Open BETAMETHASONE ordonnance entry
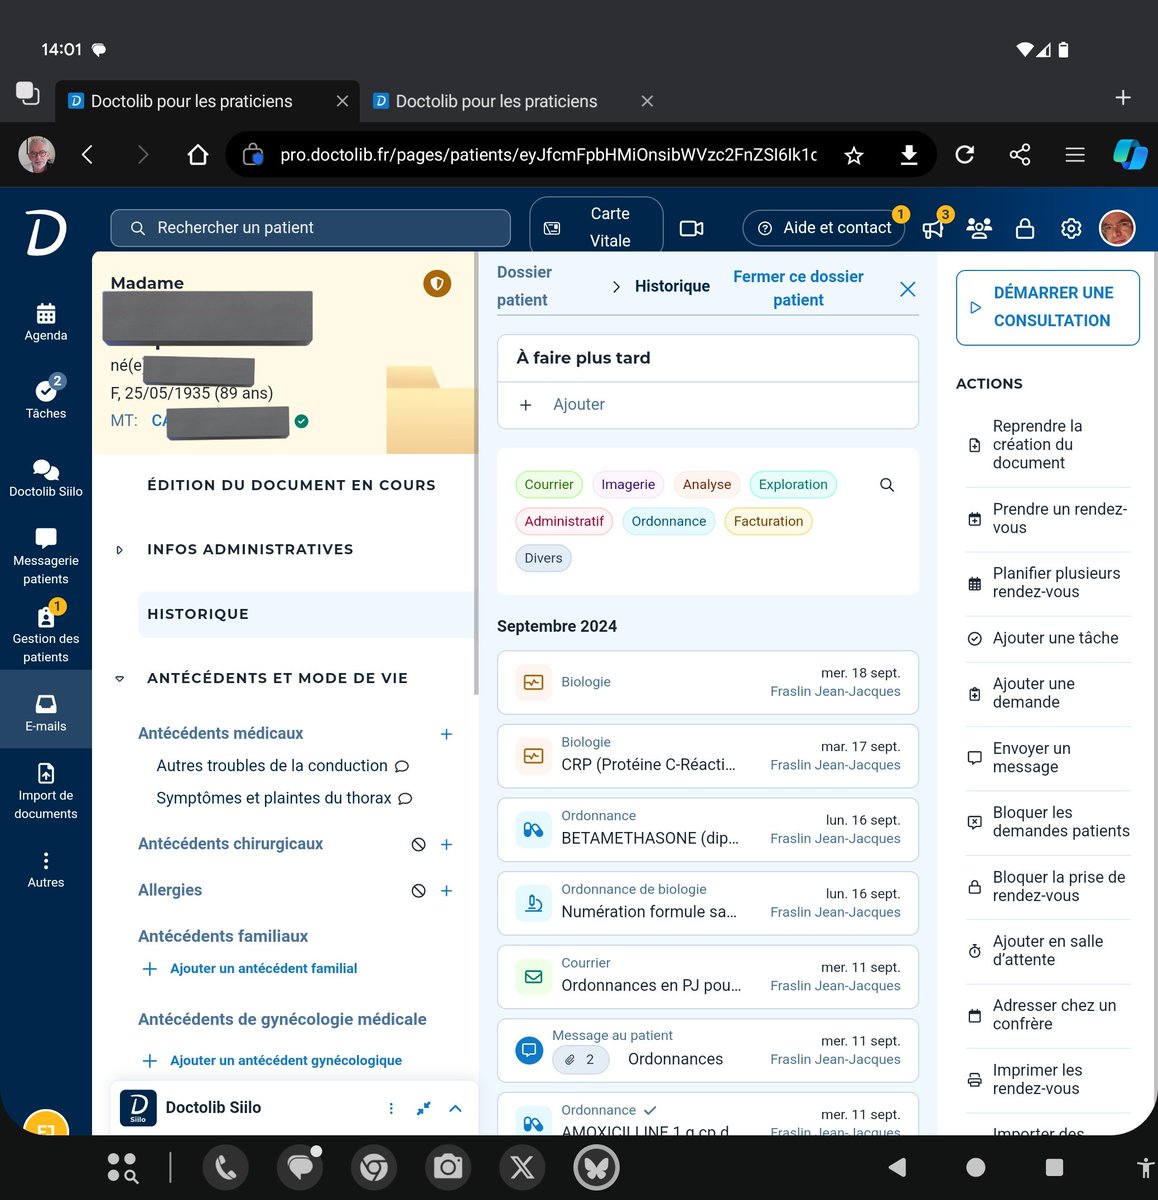The height and width of the screenshot is (1200, 1158). 708,830
